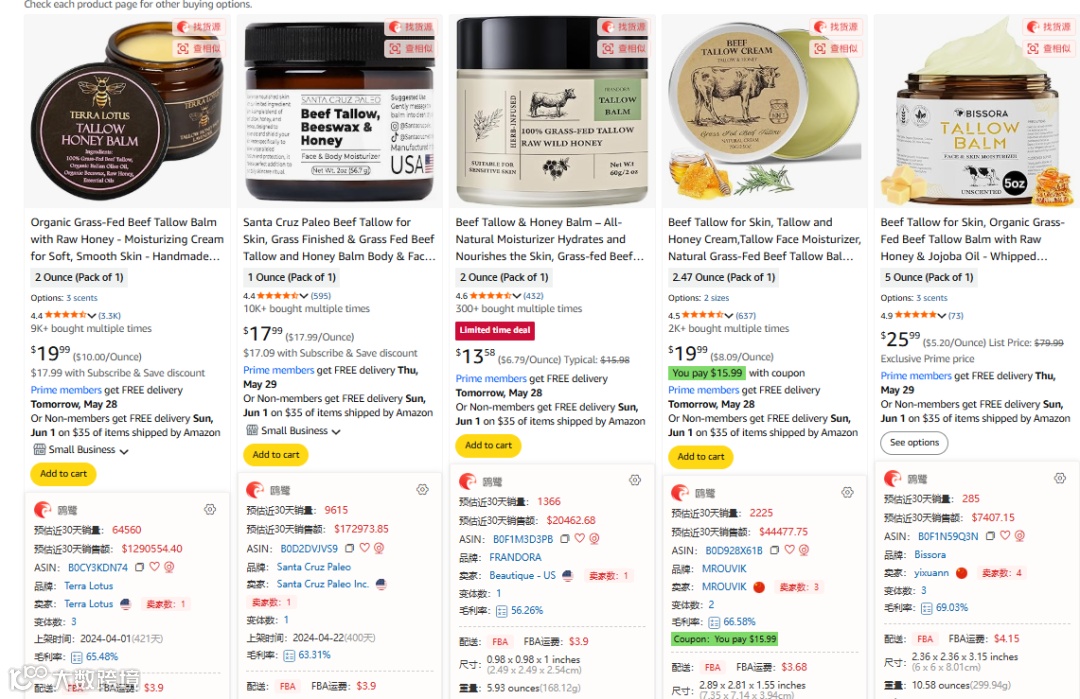This screenshot has width=1080, height=699.
Task: Open settings gear in FRANDORA data panel
Action: (635, 480)
